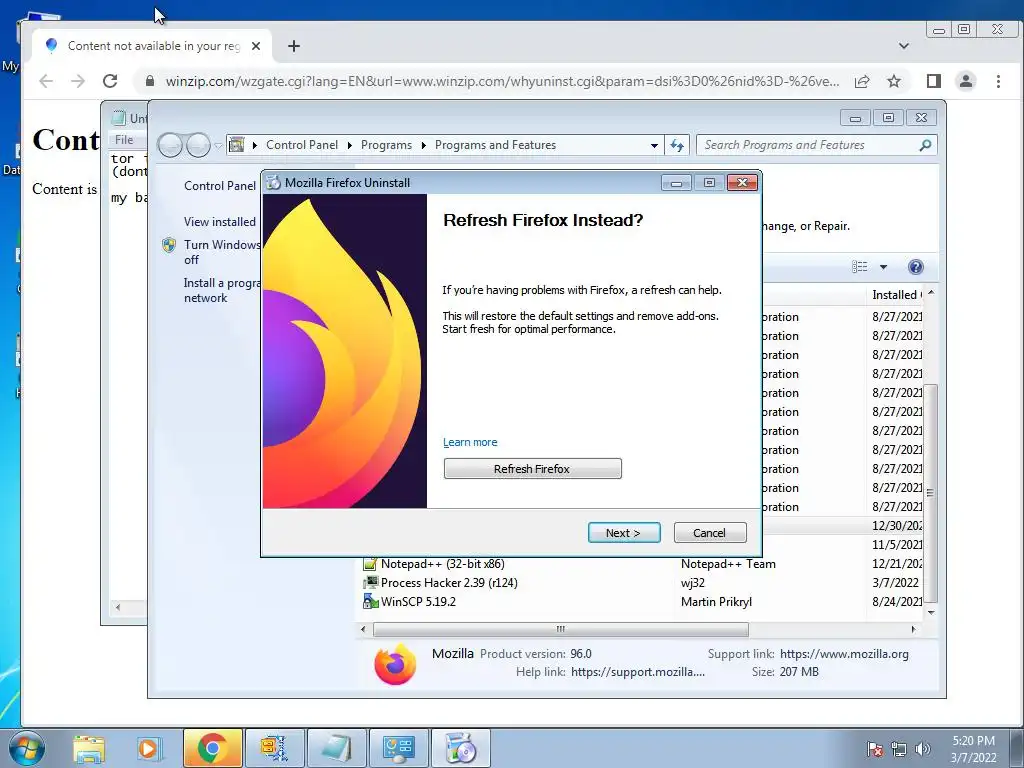Screen dimensions: 1024x768
Task: View site lock information icon
Action: tap(150, 81)
